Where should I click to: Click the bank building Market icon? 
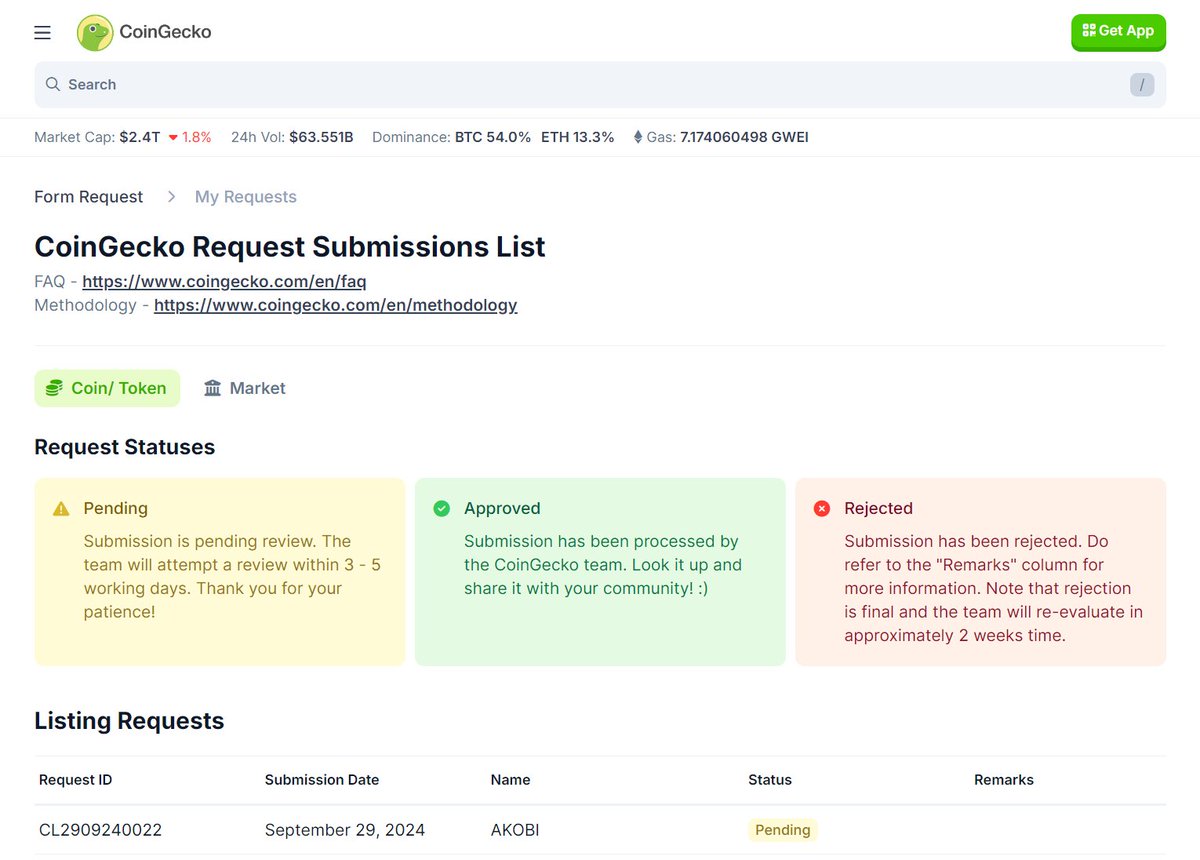pyautogui.click(x=213, y=388)
